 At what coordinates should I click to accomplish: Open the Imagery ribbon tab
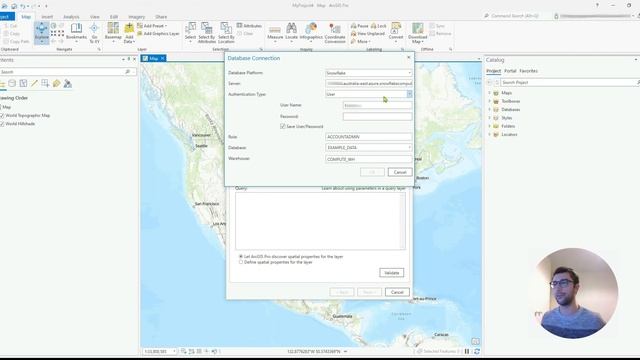coord(136,17)
